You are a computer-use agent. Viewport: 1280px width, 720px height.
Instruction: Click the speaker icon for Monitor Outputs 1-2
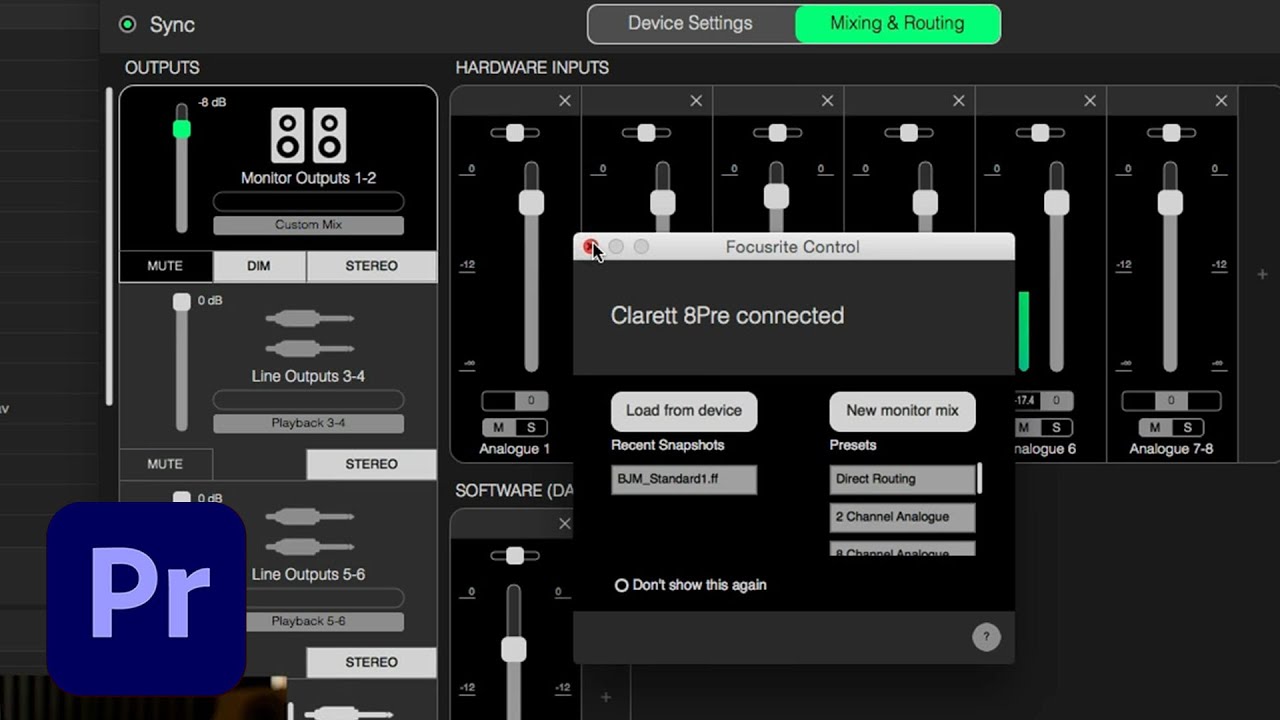click(x=308, y=135)
